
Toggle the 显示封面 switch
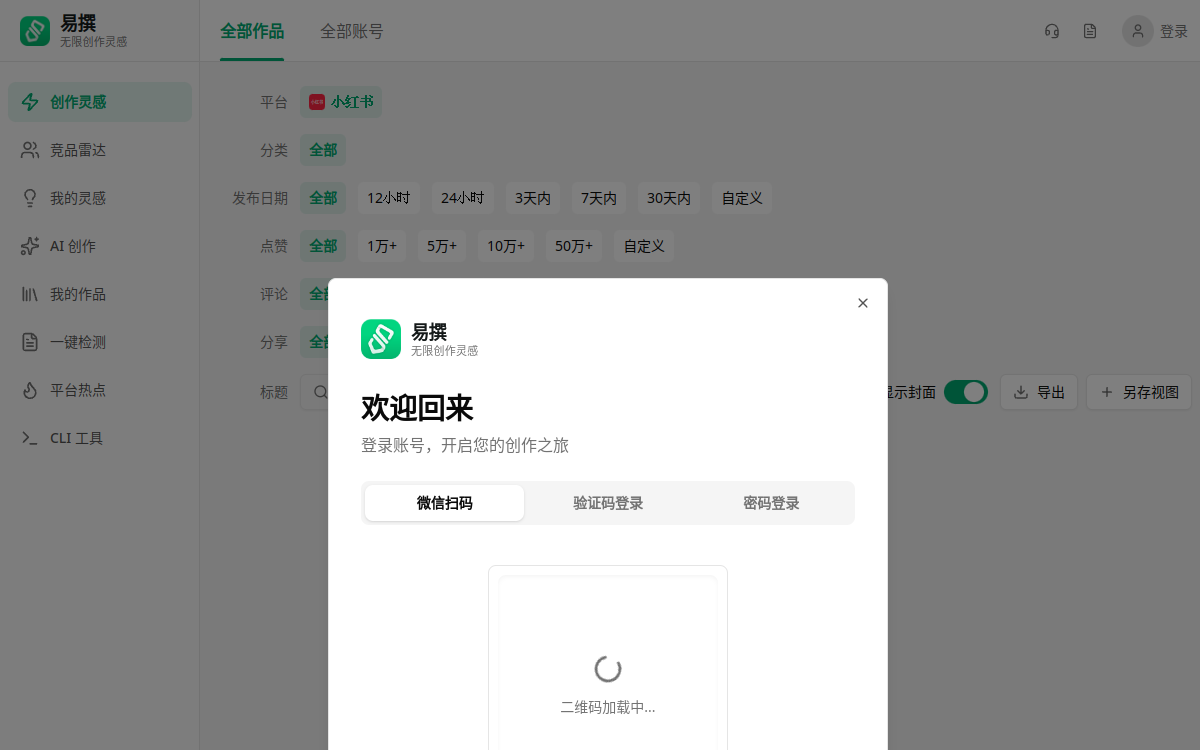966,392
